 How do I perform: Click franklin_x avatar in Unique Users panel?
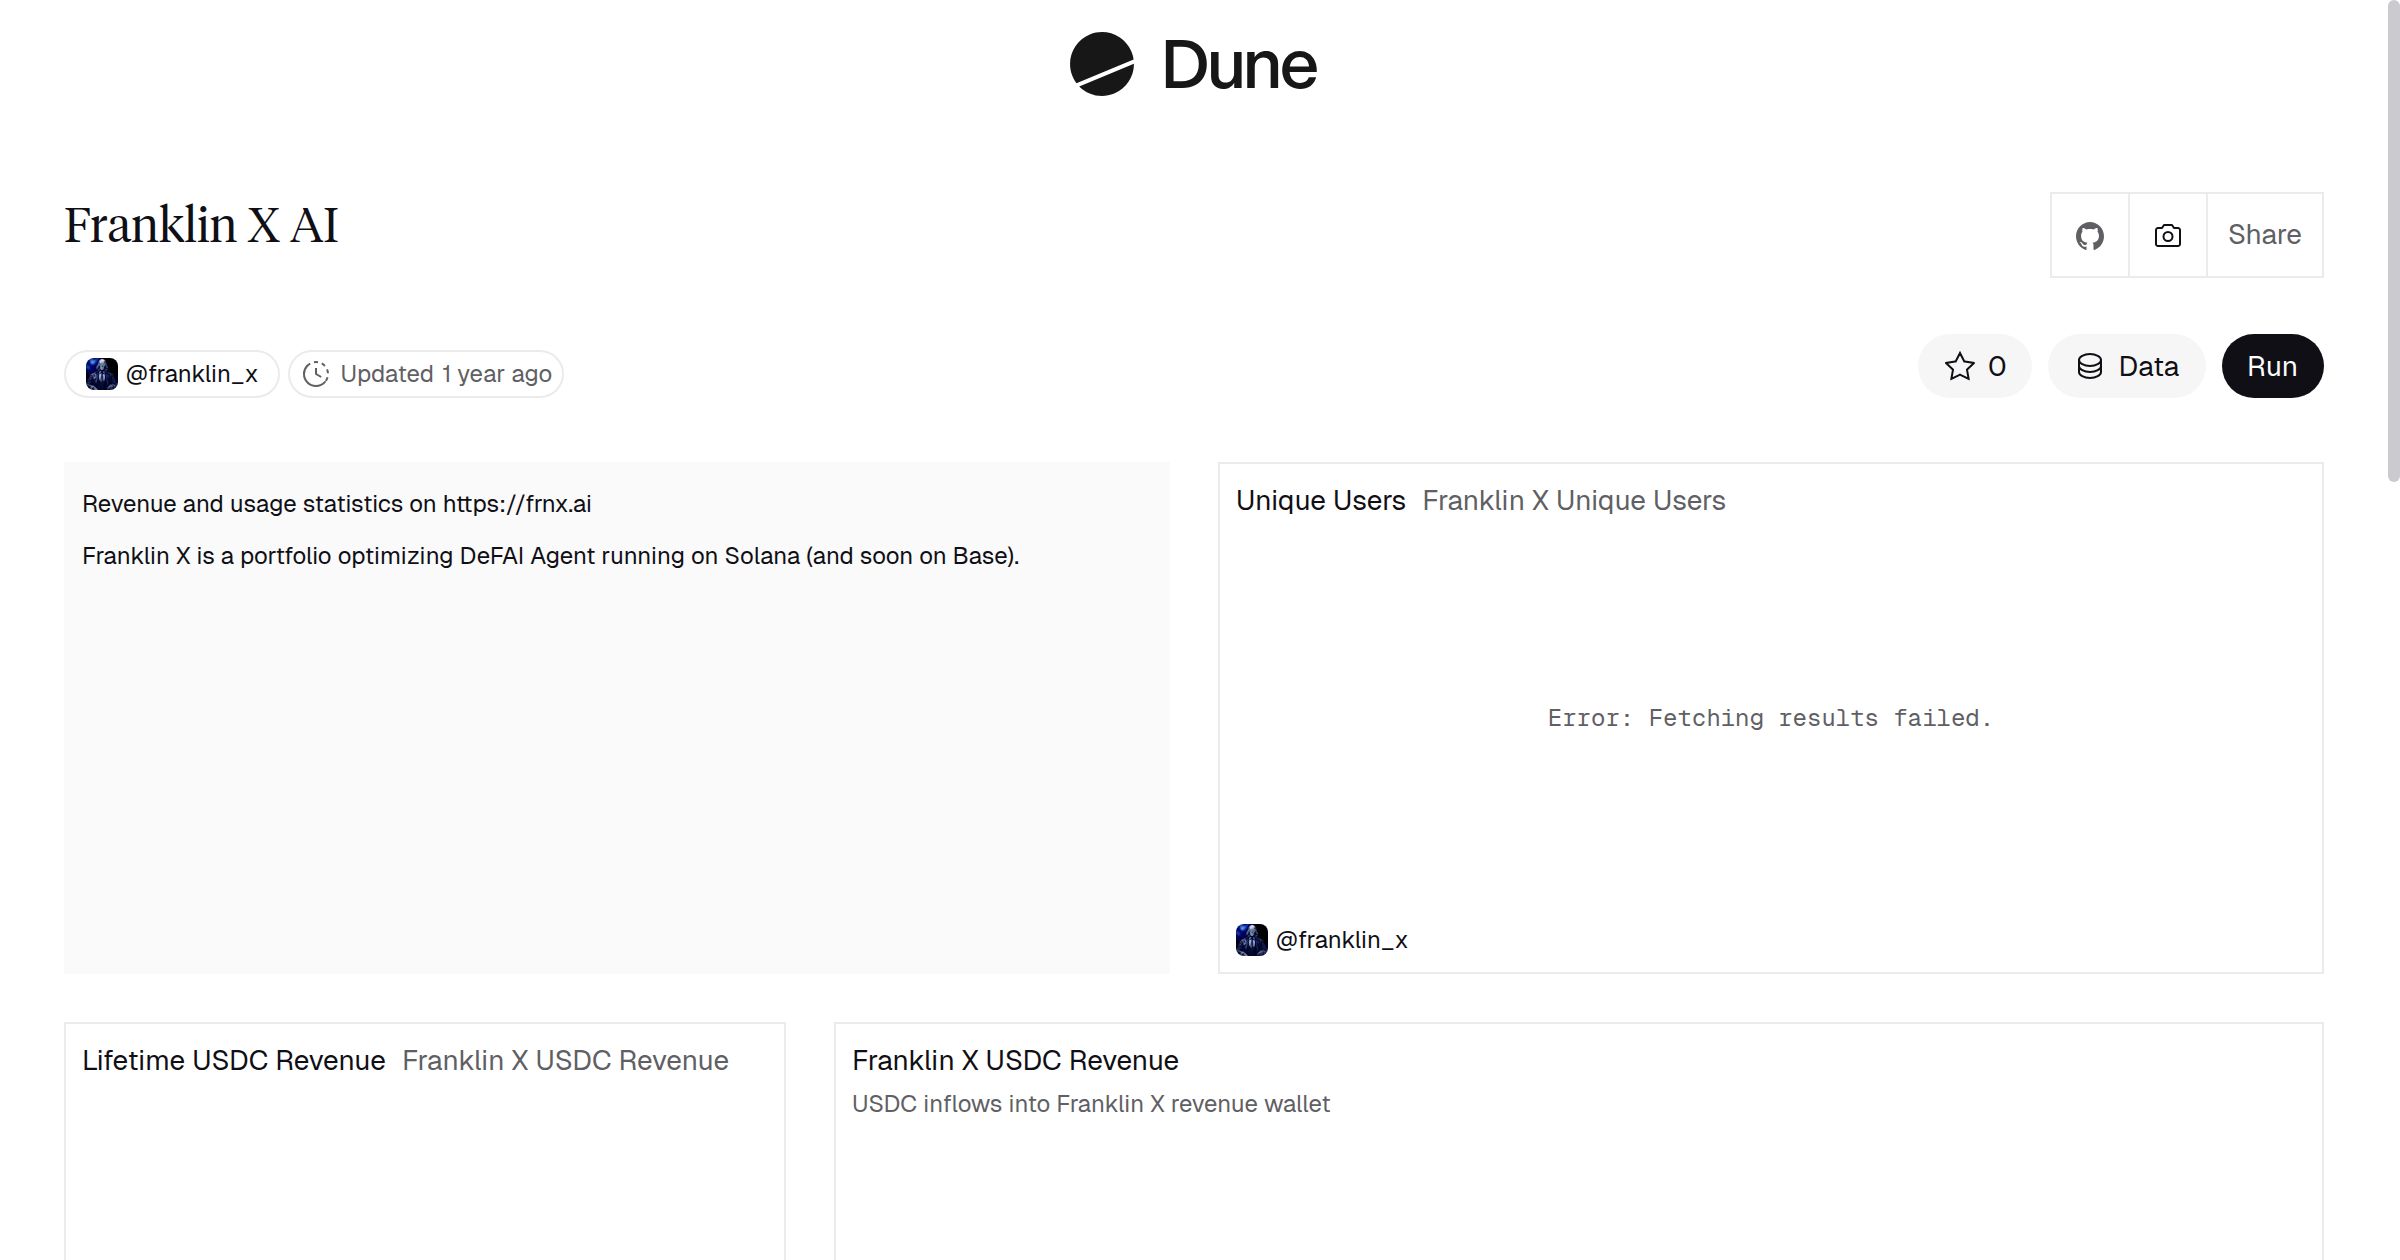pyautogui.click(x=1251, y=940)
